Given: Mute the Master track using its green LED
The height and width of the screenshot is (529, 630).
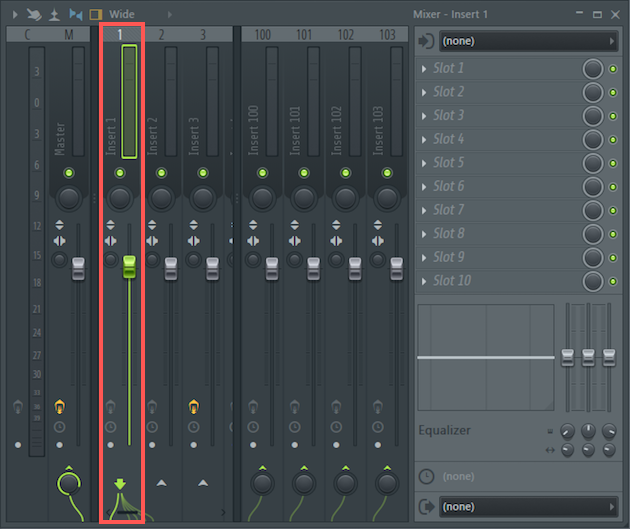Looking at the screenshot, I should point(69,173).
